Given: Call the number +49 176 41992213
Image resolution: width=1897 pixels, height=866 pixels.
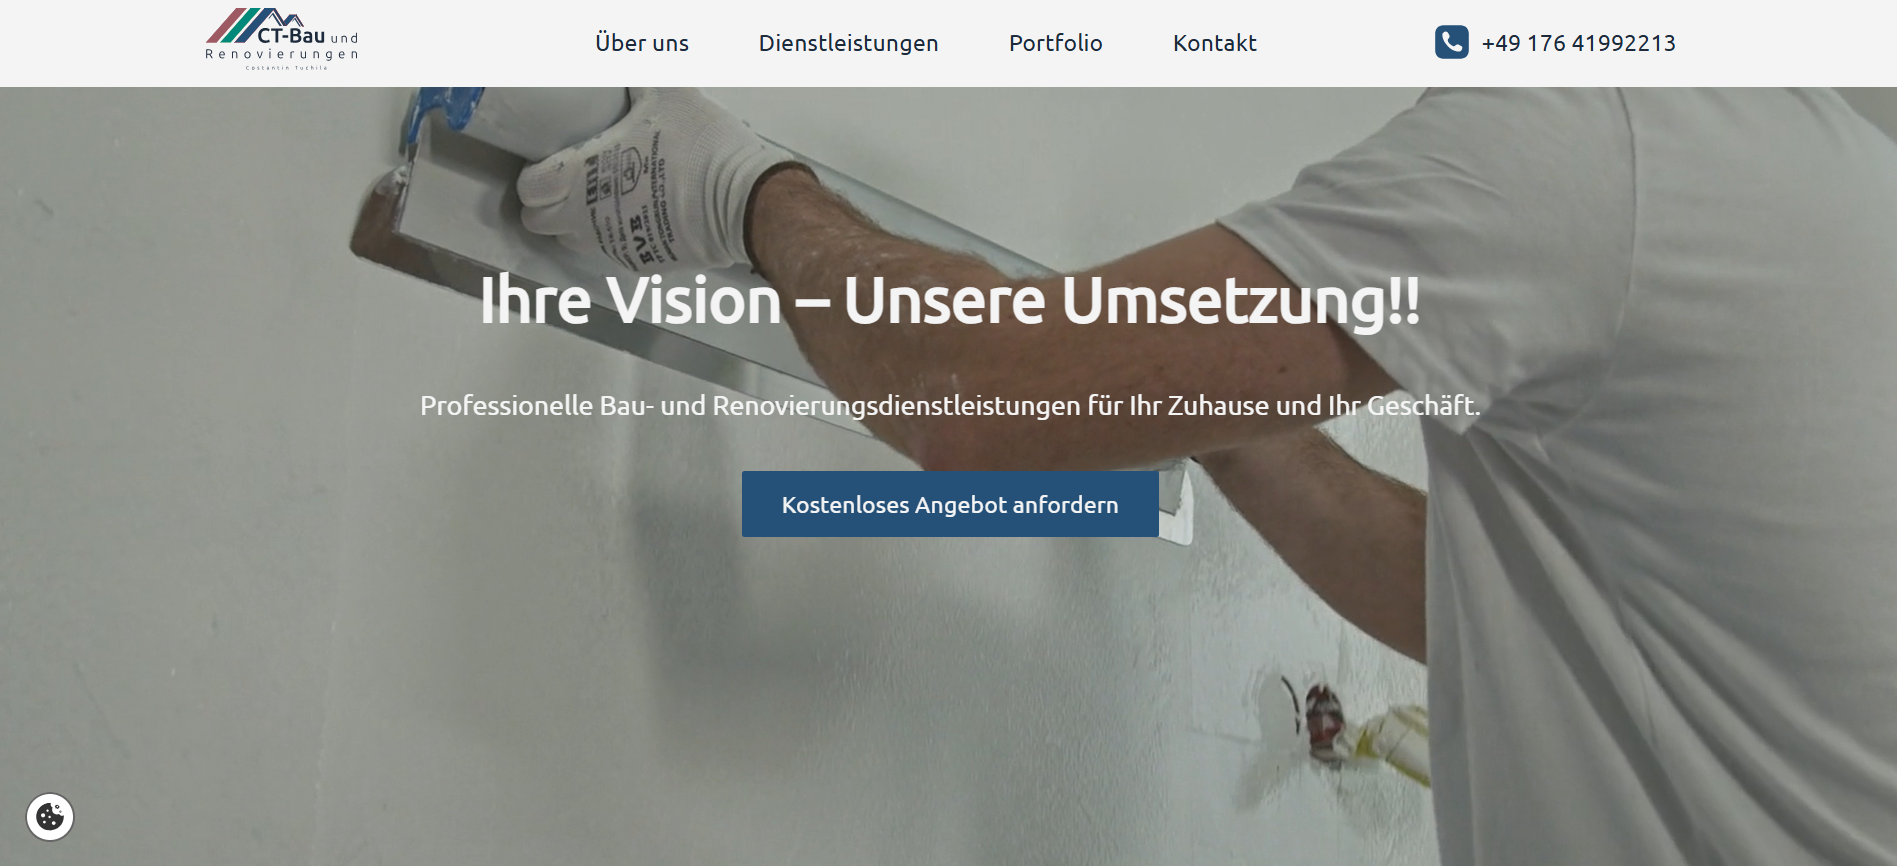Looking at the screenshot, I should (1578, 43).
